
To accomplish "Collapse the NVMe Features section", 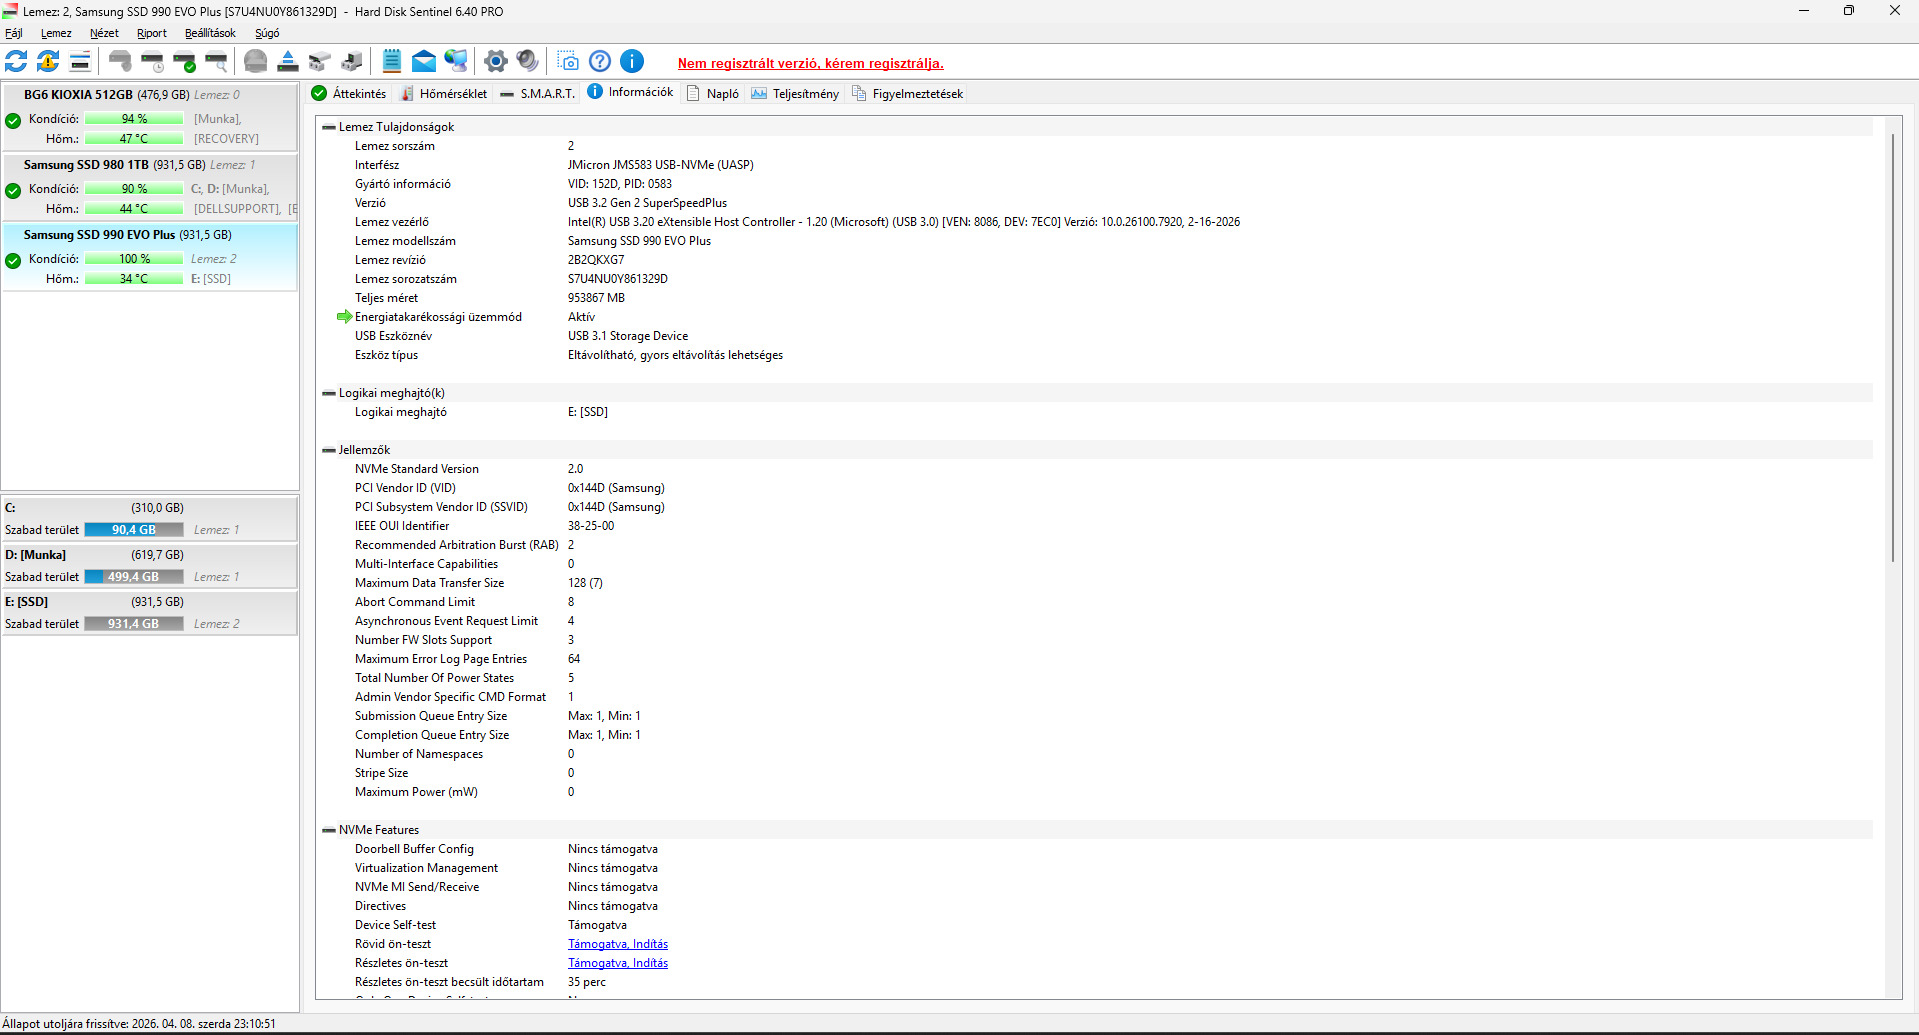I will (x=329, y=830).
